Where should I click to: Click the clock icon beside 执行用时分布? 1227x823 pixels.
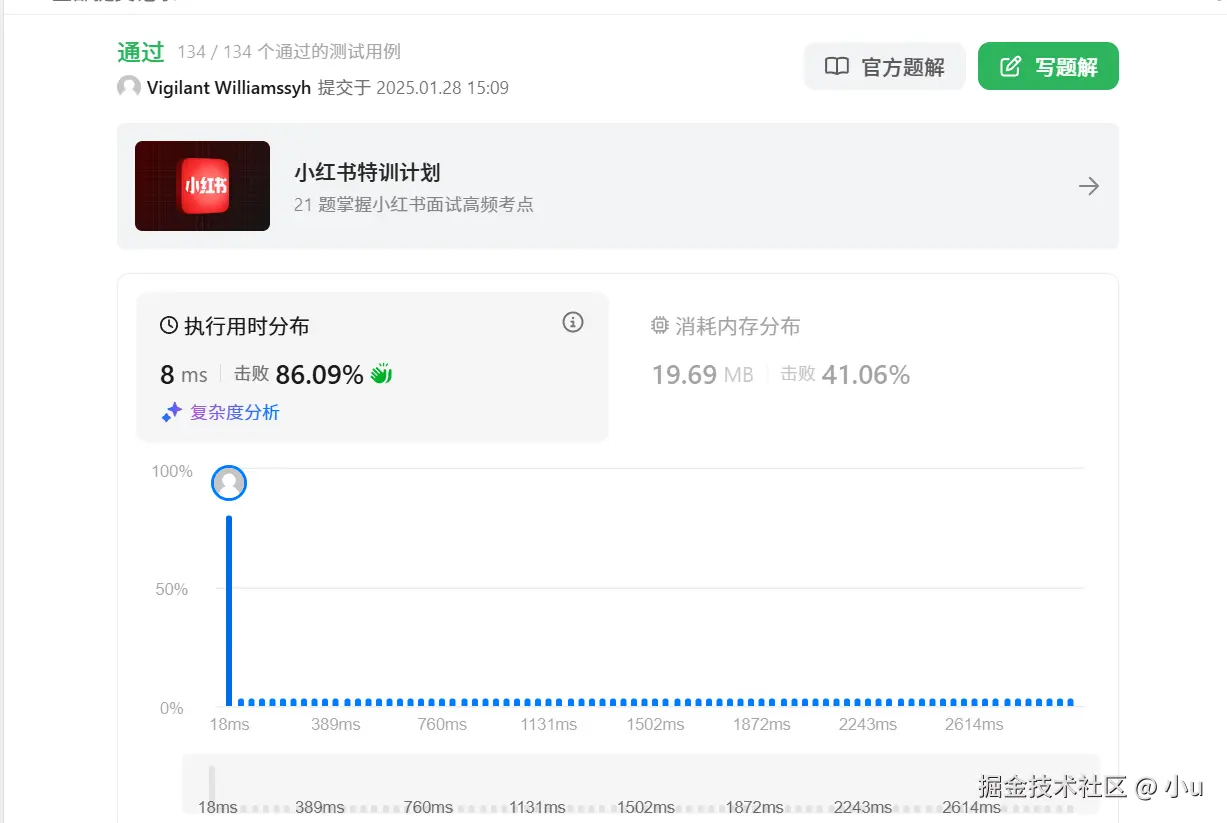(169, 326)
